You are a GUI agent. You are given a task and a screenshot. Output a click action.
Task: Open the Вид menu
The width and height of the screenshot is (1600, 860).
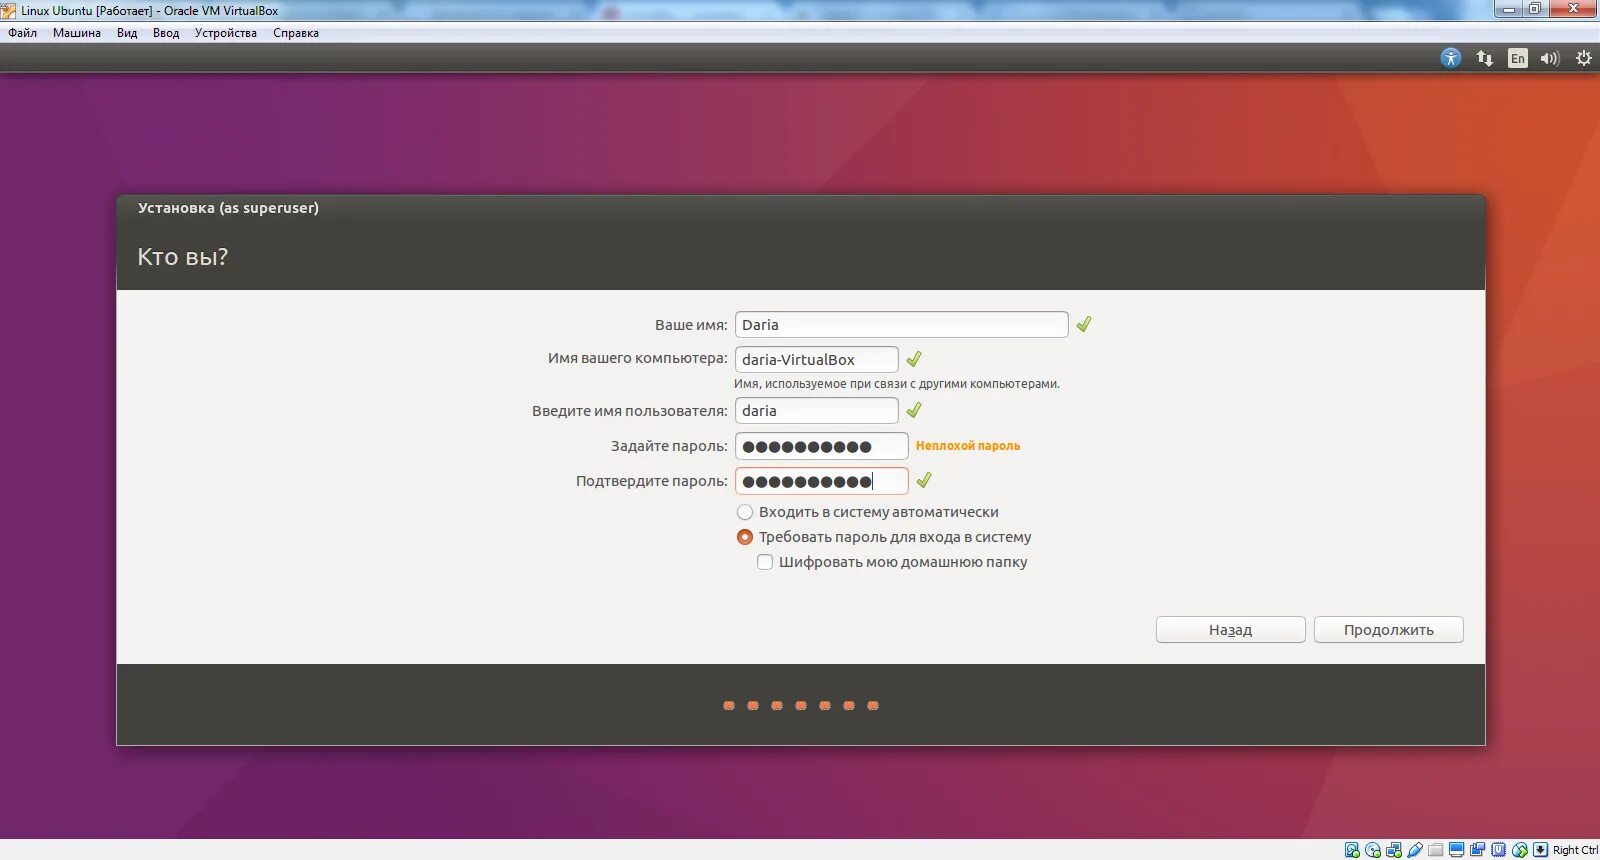point(127,33)
